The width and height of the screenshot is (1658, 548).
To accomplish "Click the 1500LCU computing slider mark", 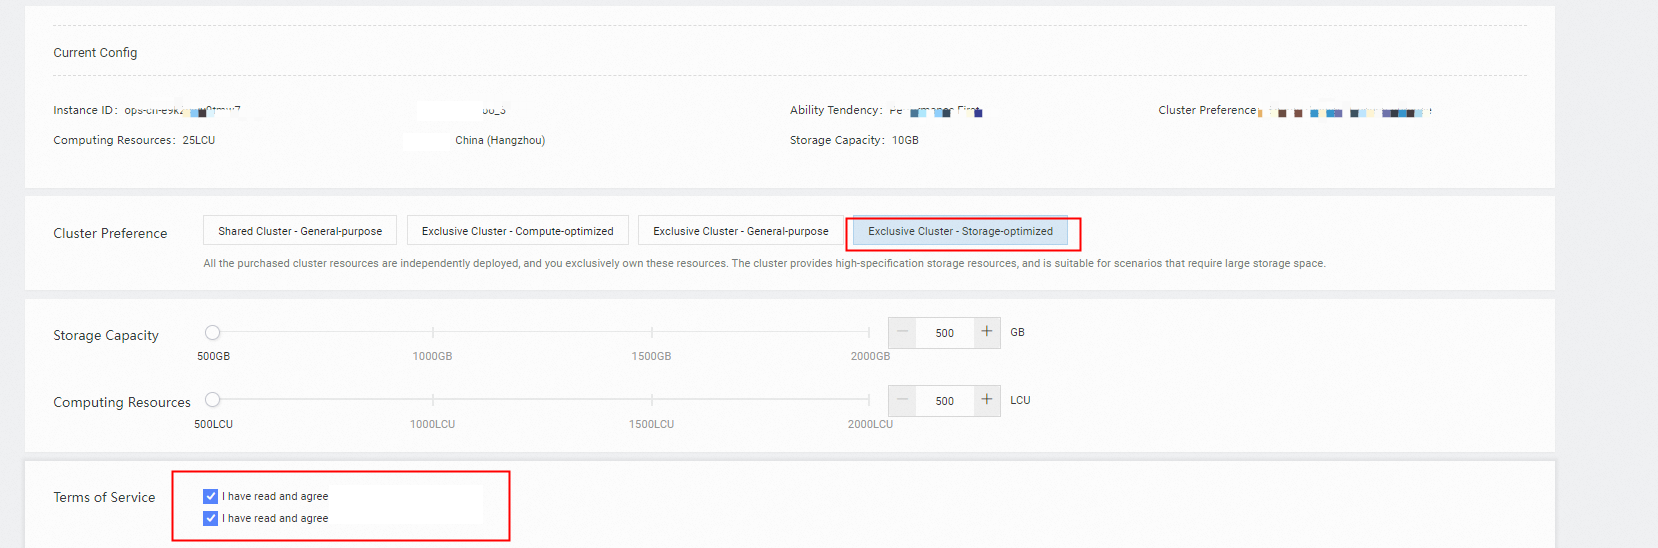I will coord(651,400).
